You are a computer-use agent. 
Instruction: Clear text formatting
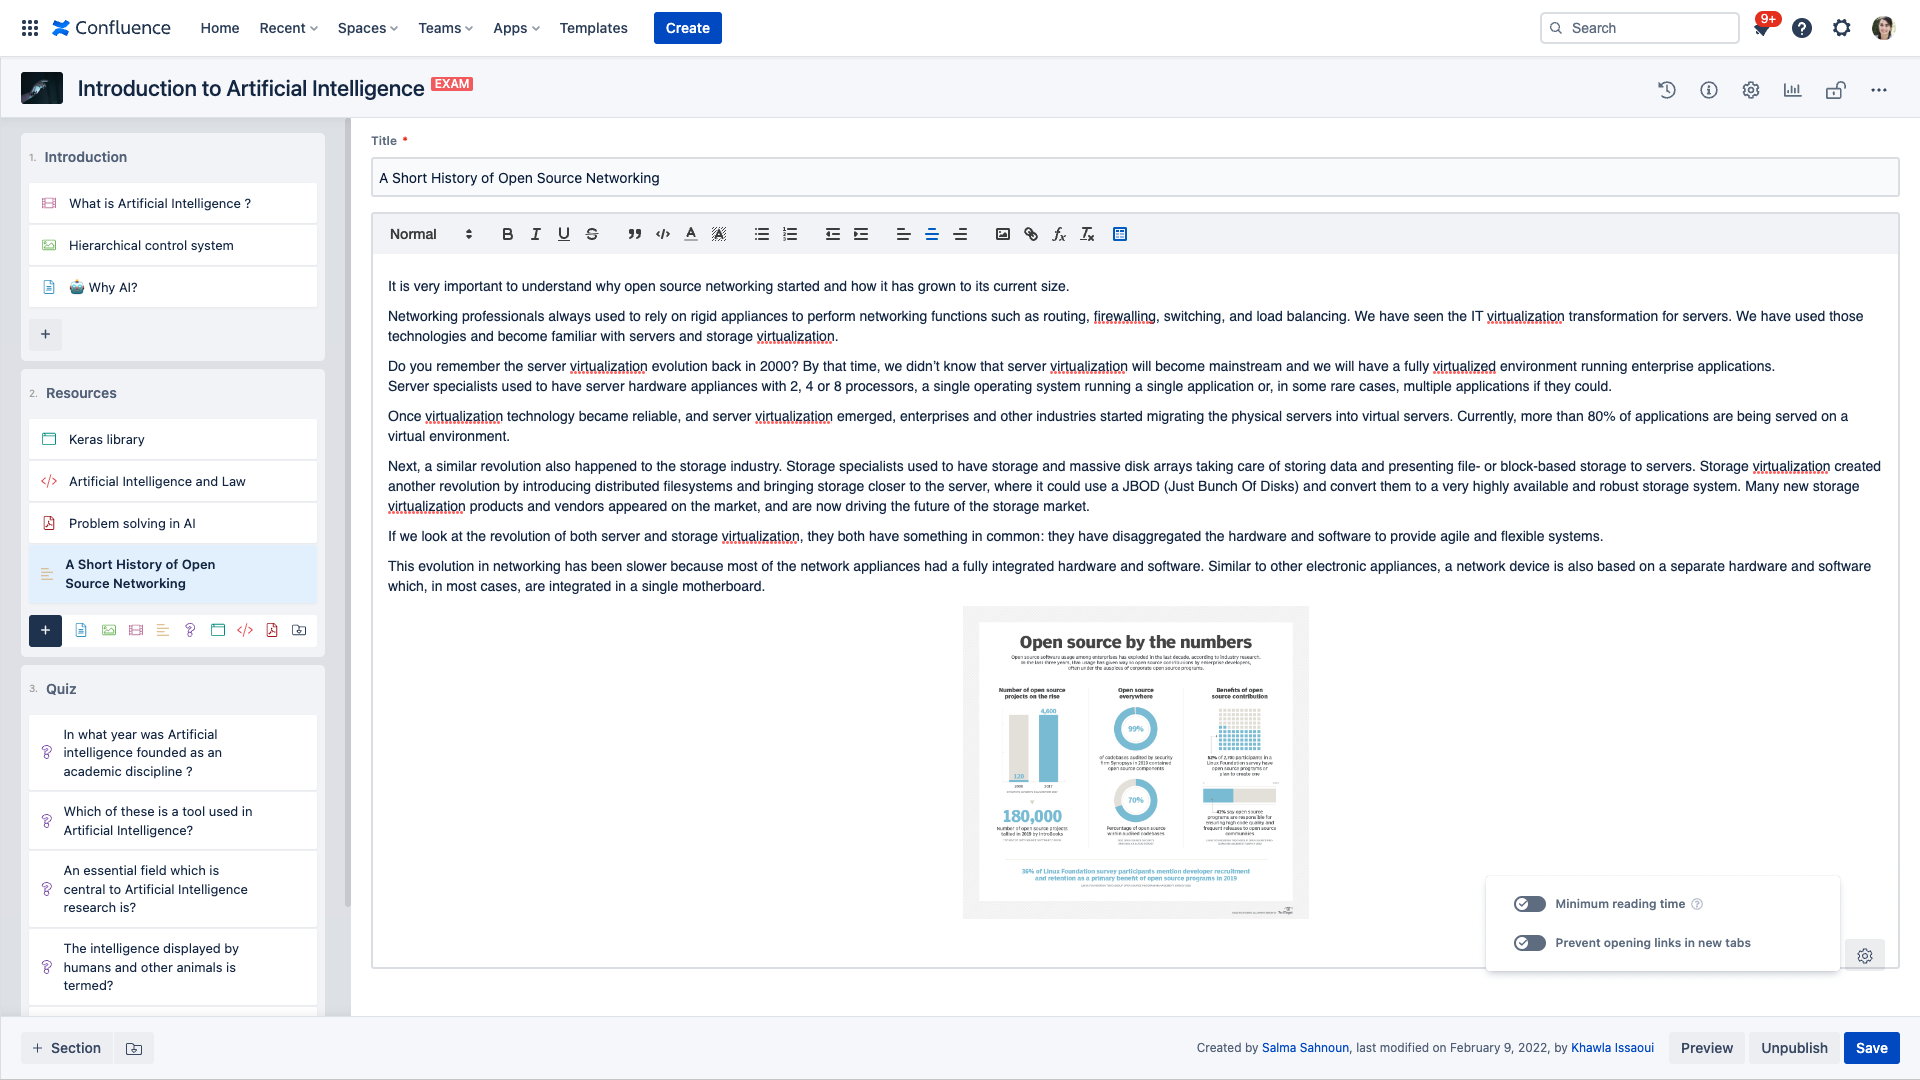1087,234
